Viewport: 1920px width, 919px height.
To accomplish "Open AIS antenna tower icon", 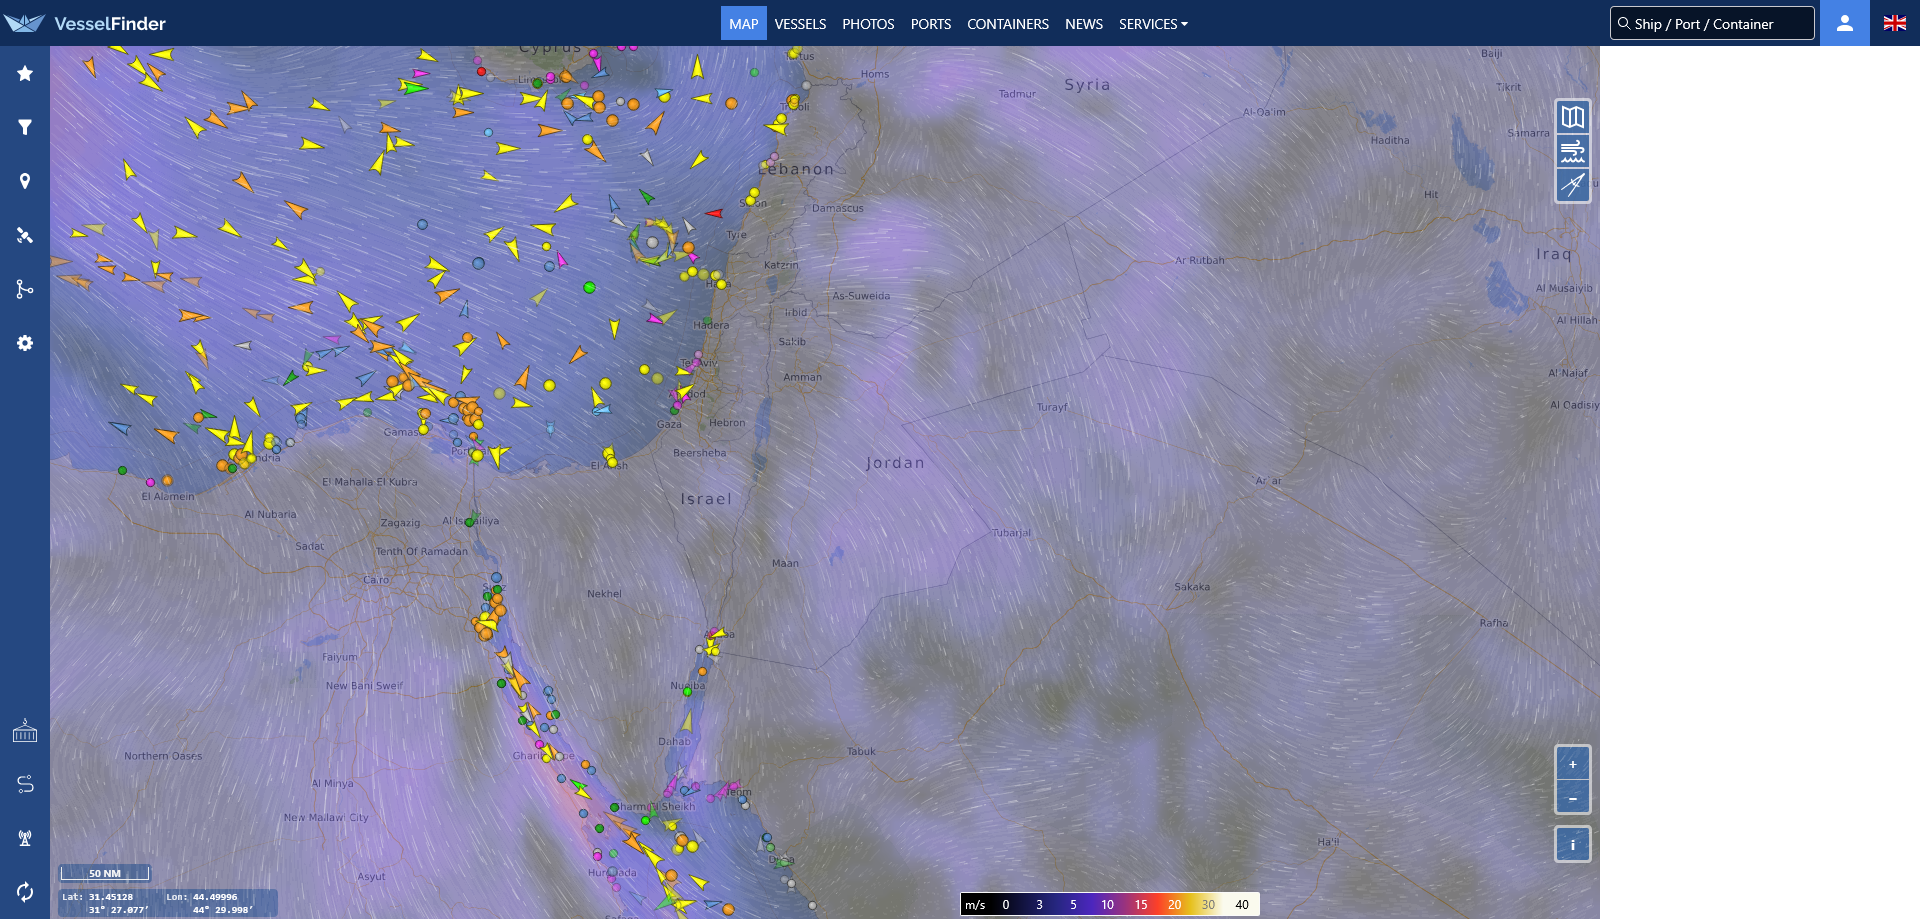I will [x=25, y=838].
